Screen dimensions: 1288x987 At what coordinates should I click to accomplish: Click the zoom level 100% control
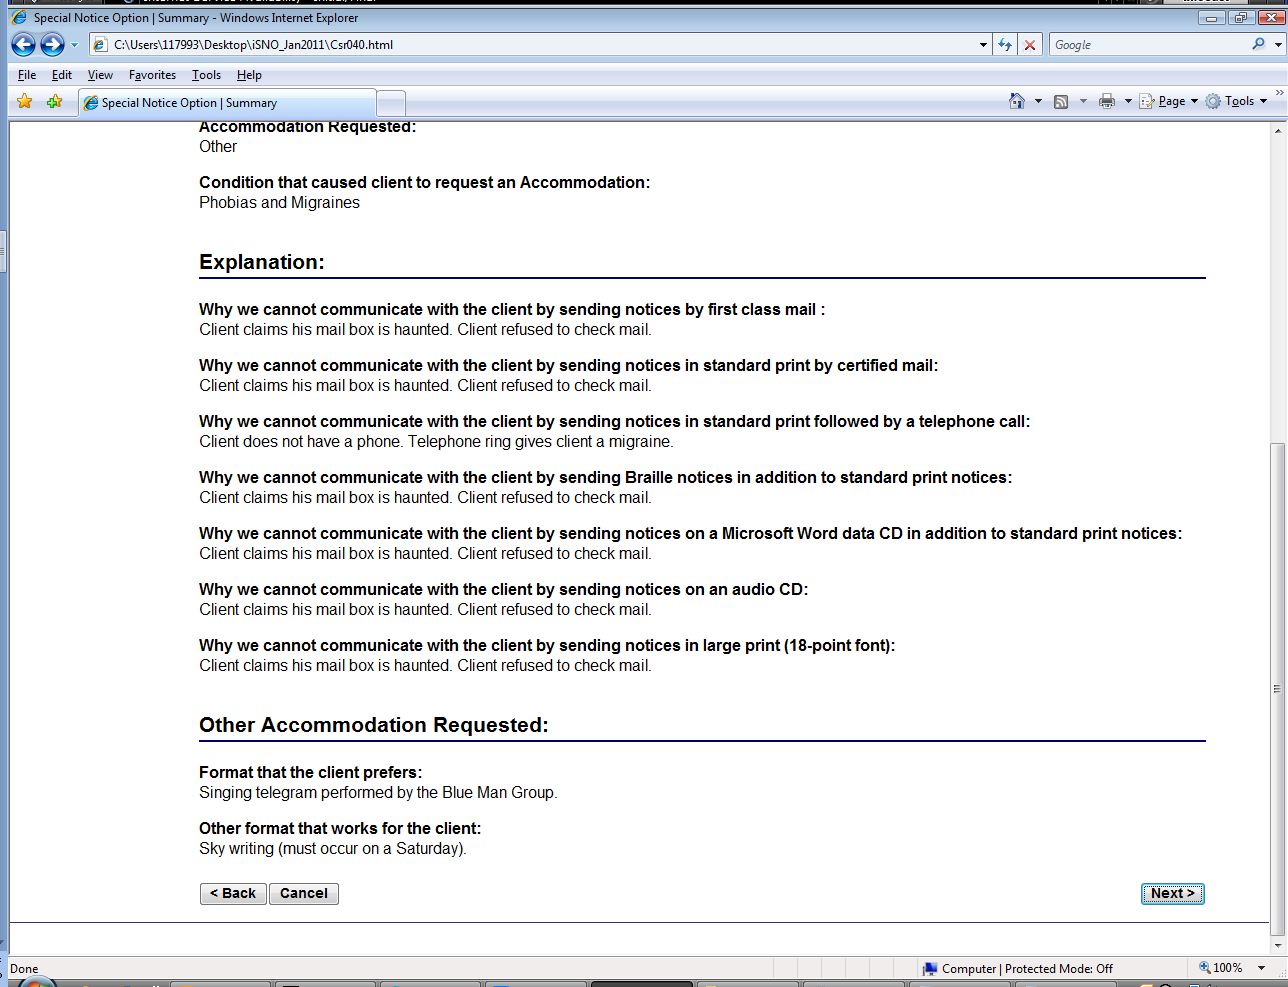pyautogui.click(x=1221, y=968)
